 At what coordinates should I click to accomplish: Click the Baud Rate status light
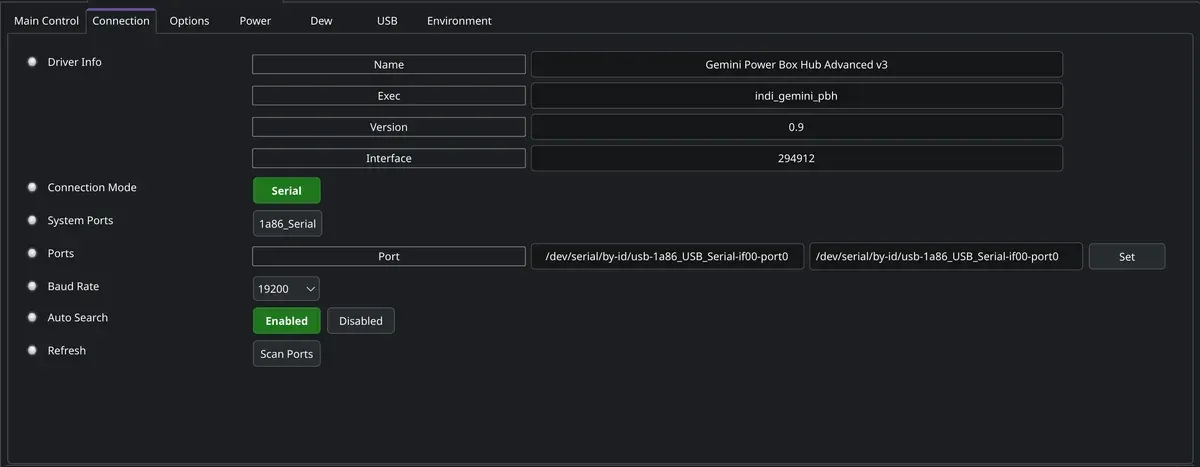(32, 287)
